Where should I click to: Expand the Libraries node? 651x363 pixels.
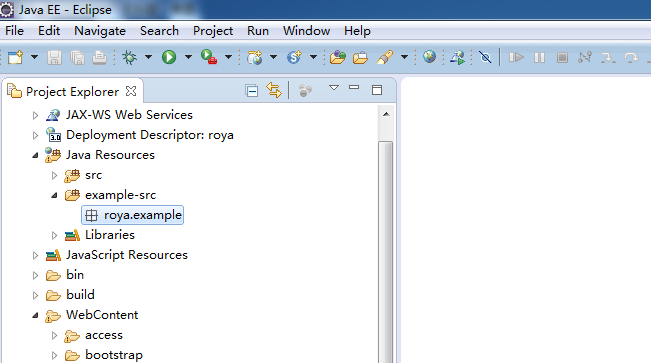click(54, 235)
